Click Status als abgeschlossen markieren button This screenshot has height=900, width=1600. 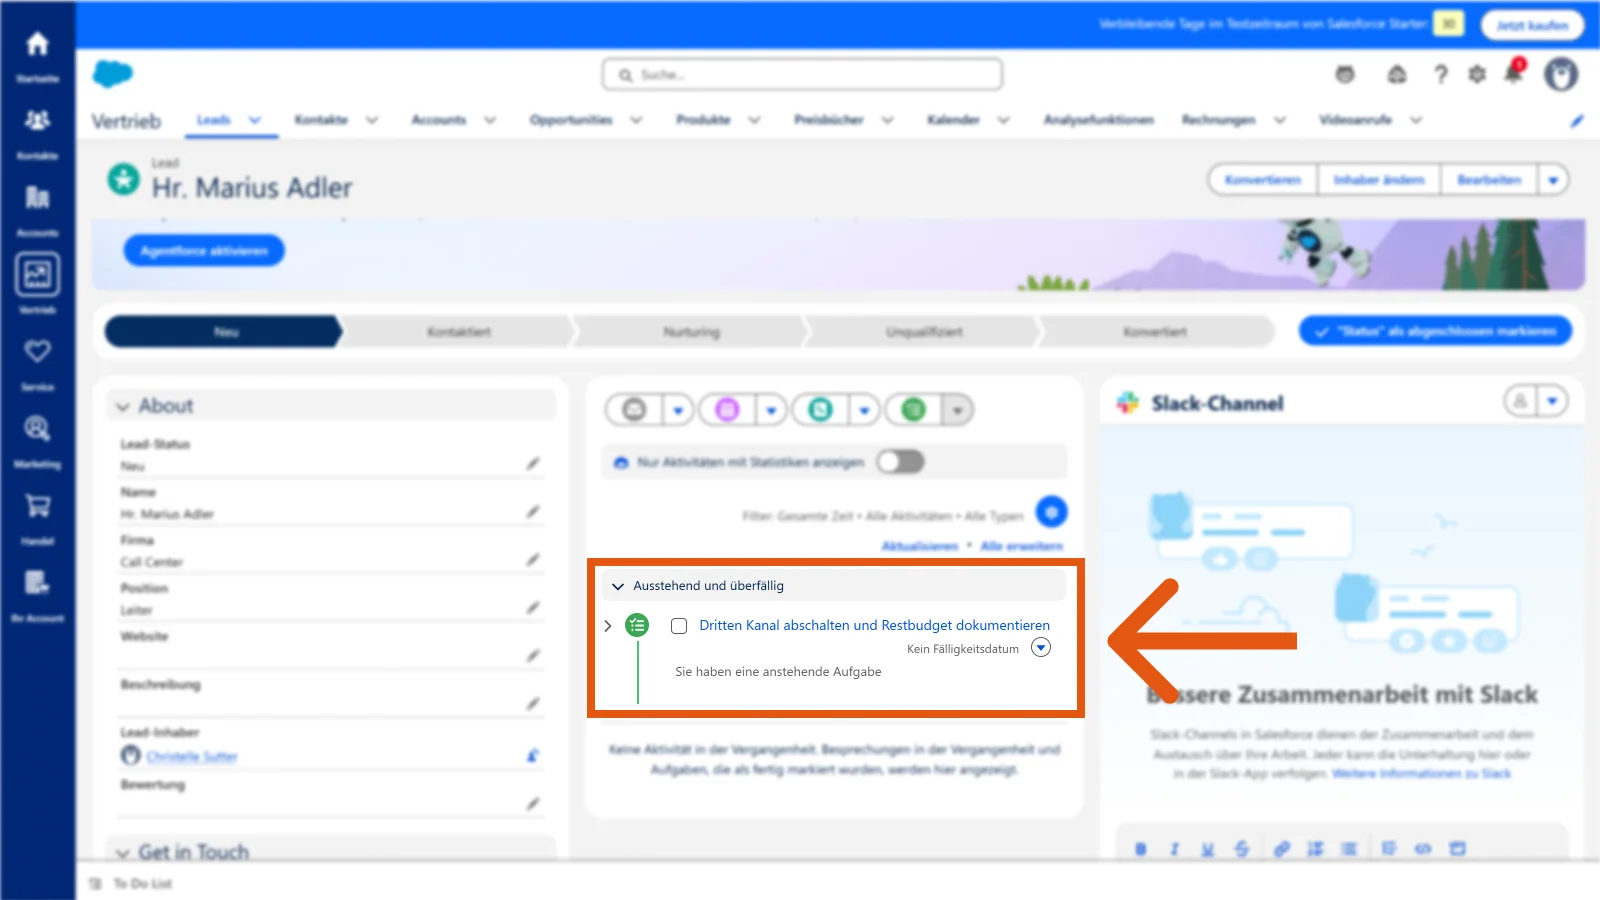[1435, 331]
